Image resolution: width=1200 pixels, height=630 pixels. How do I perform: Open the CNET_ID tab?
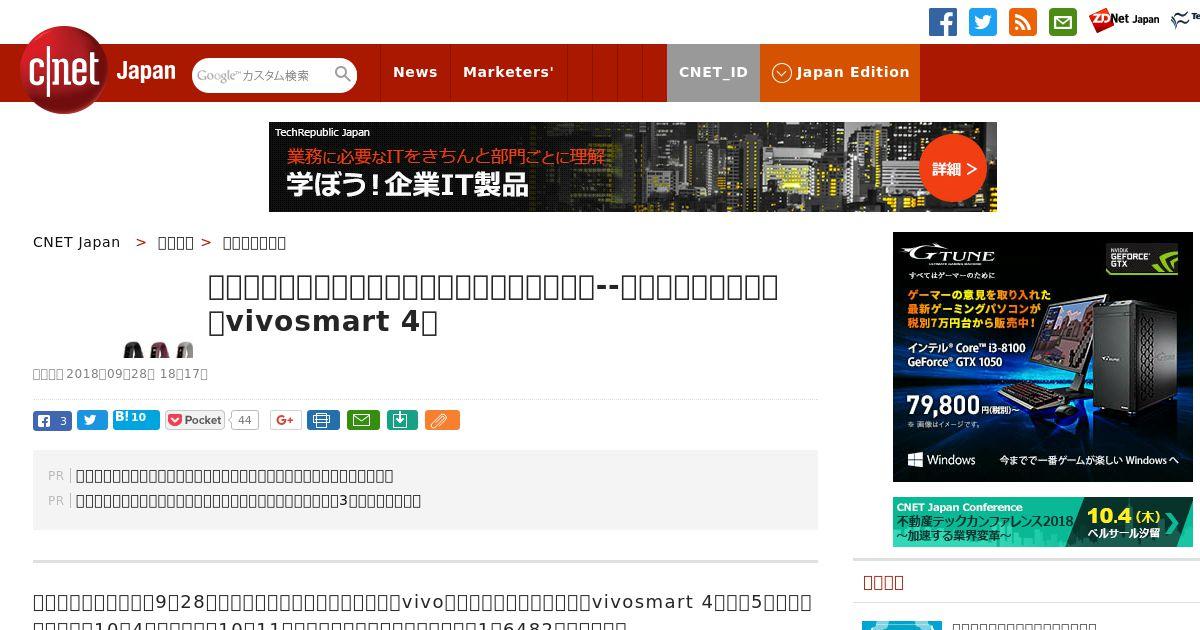[713, 72]
